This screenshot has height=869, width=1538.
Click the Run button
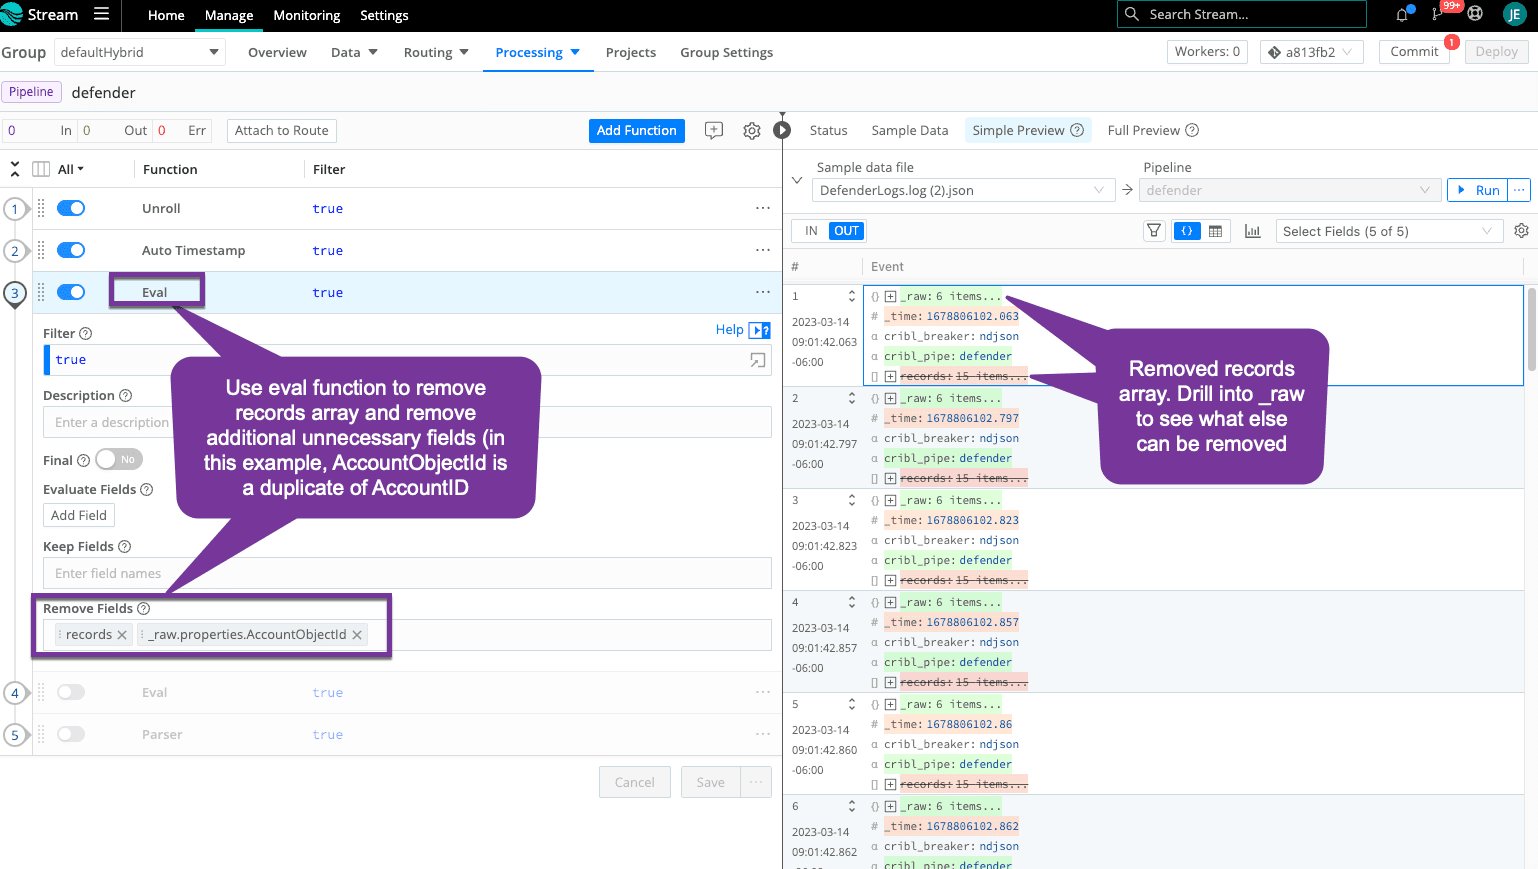1478,190
